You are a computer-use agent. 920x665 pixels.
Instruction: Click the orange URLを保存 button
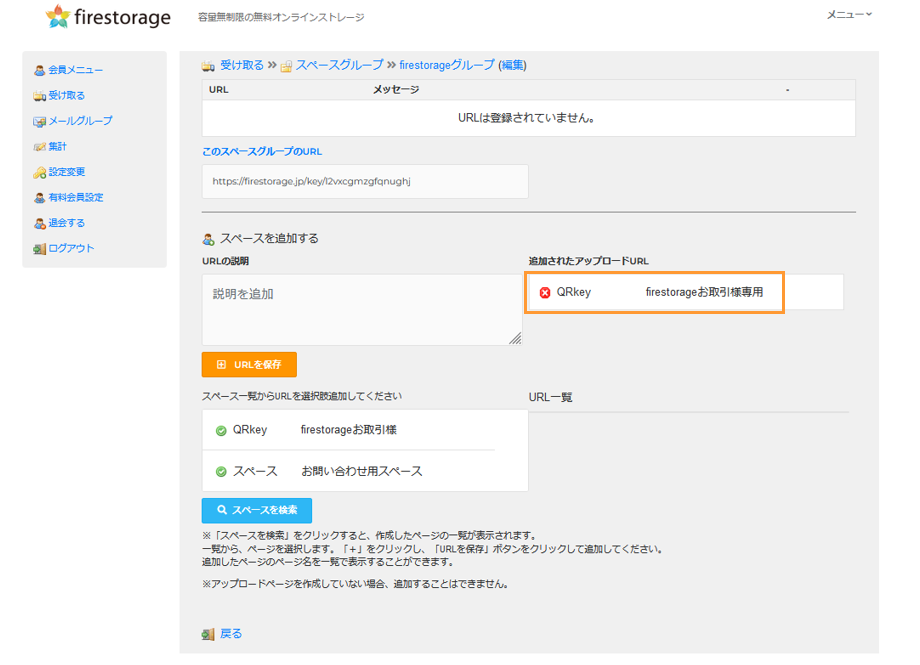click(x=249, y=364)
